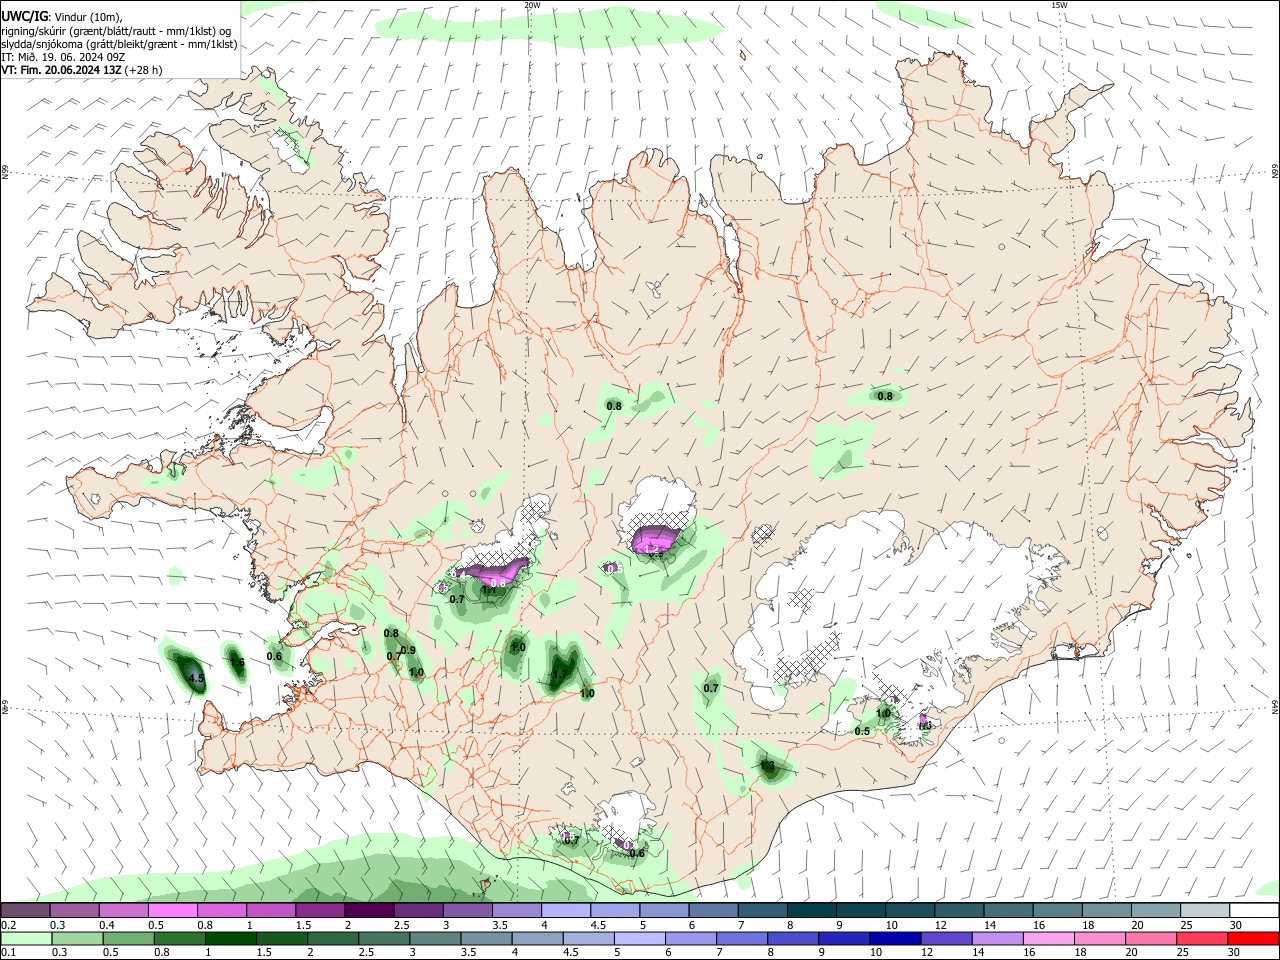Click the '0.2' label under upper legend
Image resolution: width=1280 pixels, height=960 pixels.
pos(9,925)
